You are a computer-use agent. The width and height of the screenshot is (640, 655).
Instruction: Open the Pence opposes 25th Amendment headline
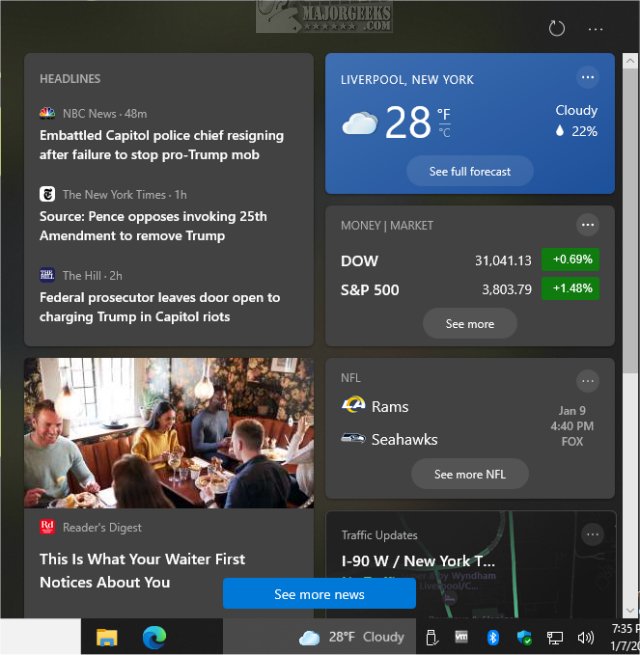click(x=153, y=226)
